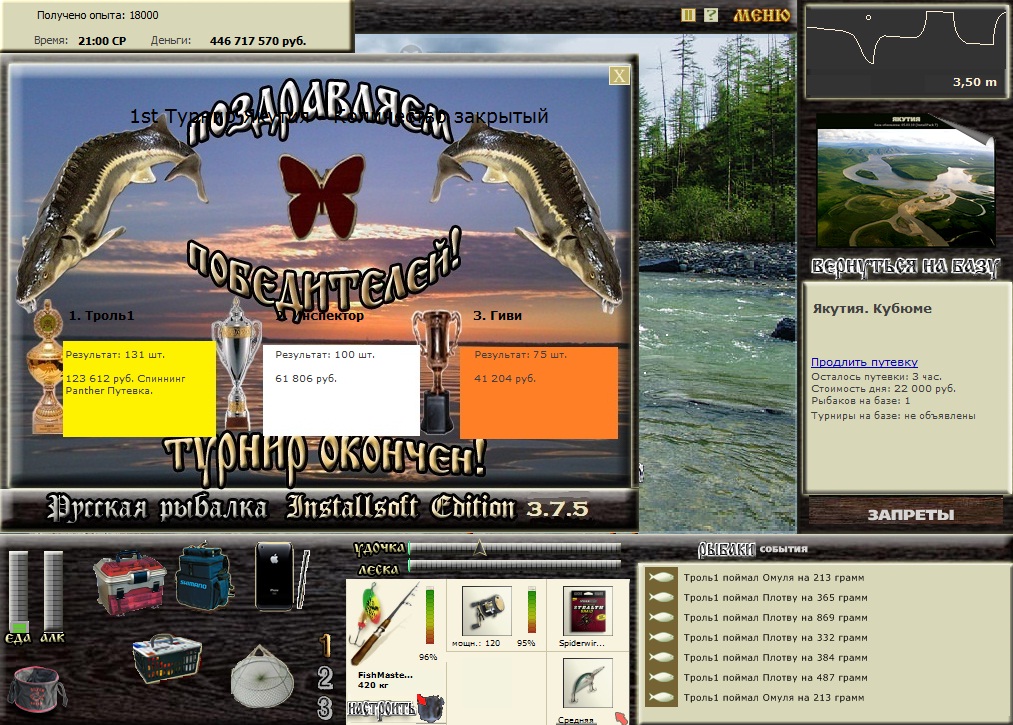Click the леска tension bar
The width and height of the screenshot is (1013, 725).
tap(515, 567)
